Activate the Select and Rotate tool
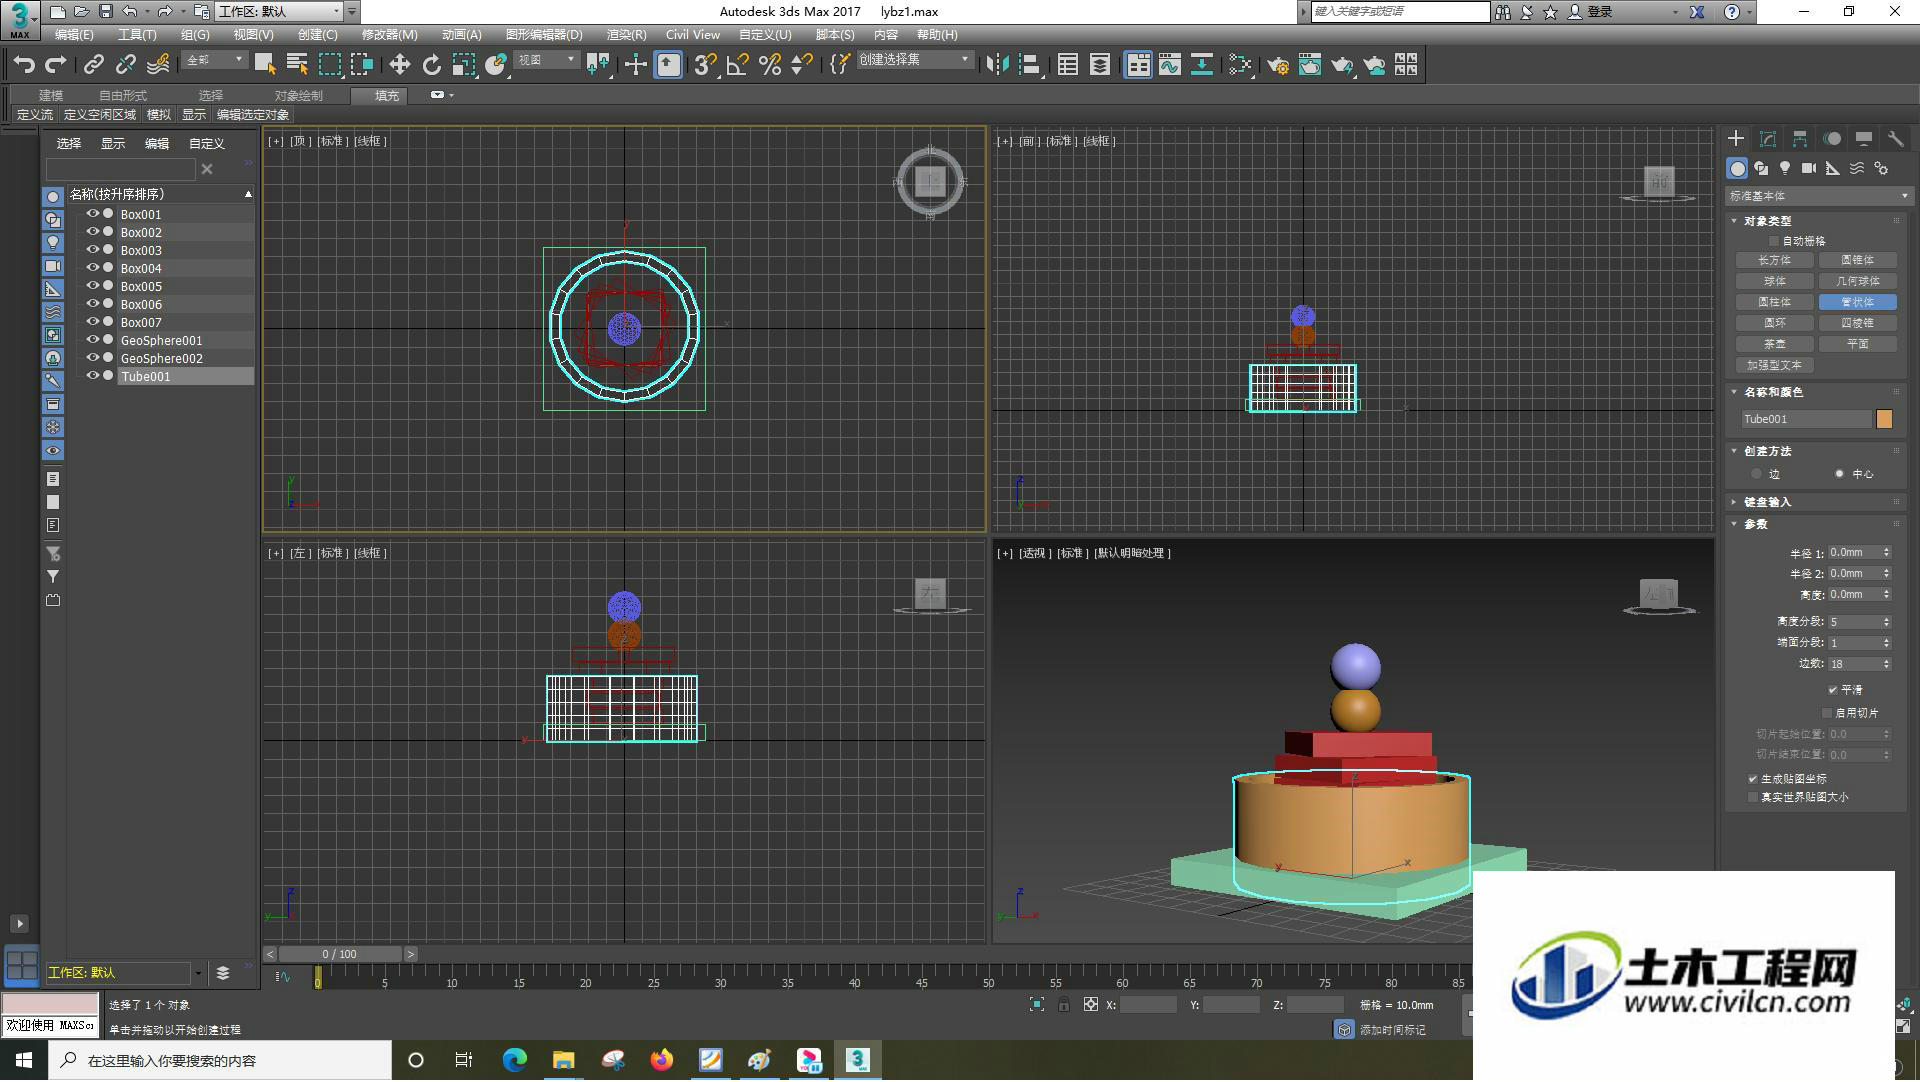 pos(431,65)
